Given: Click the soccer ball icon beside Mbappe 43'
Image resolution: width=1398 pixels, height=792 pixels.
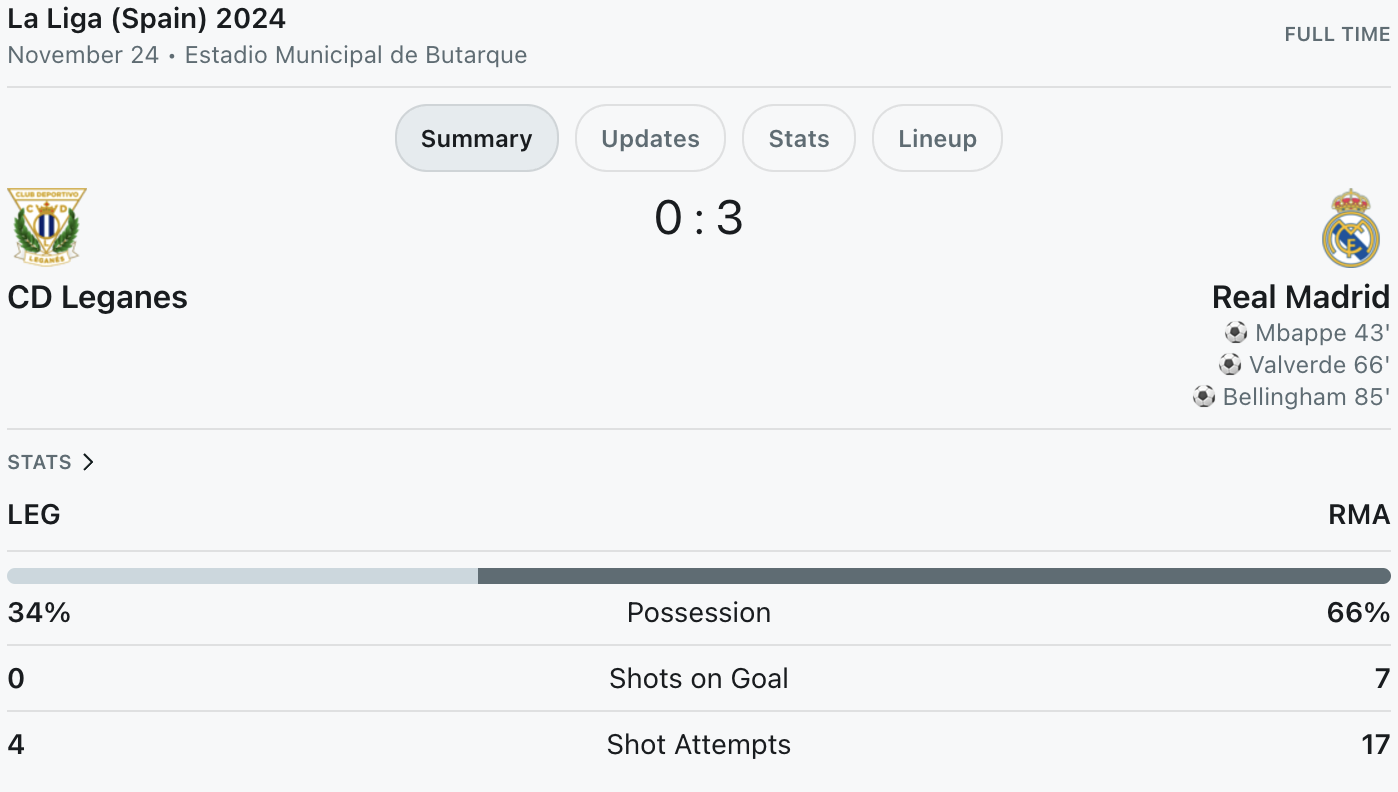Looking at the screenshot, I should point(1236,332).
